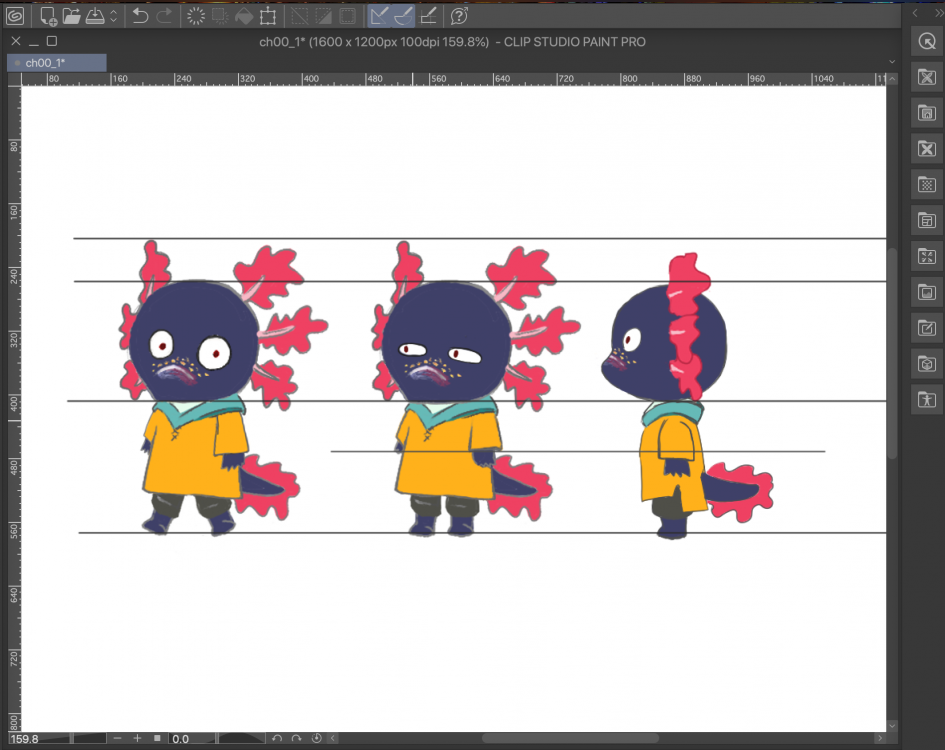Create a new canvas with New icon
The width and height of the screenshot is (945, 750).
pyautogui.click(x=47, y=15)
